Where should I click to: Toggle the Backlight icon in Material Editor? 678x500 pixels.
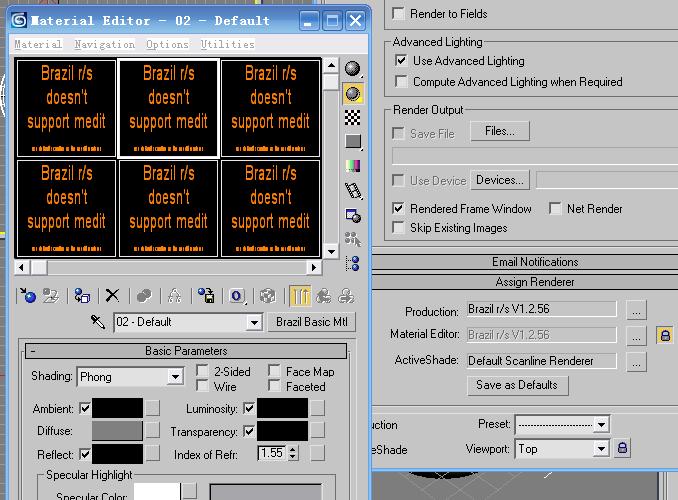click(x=353, y=94)
